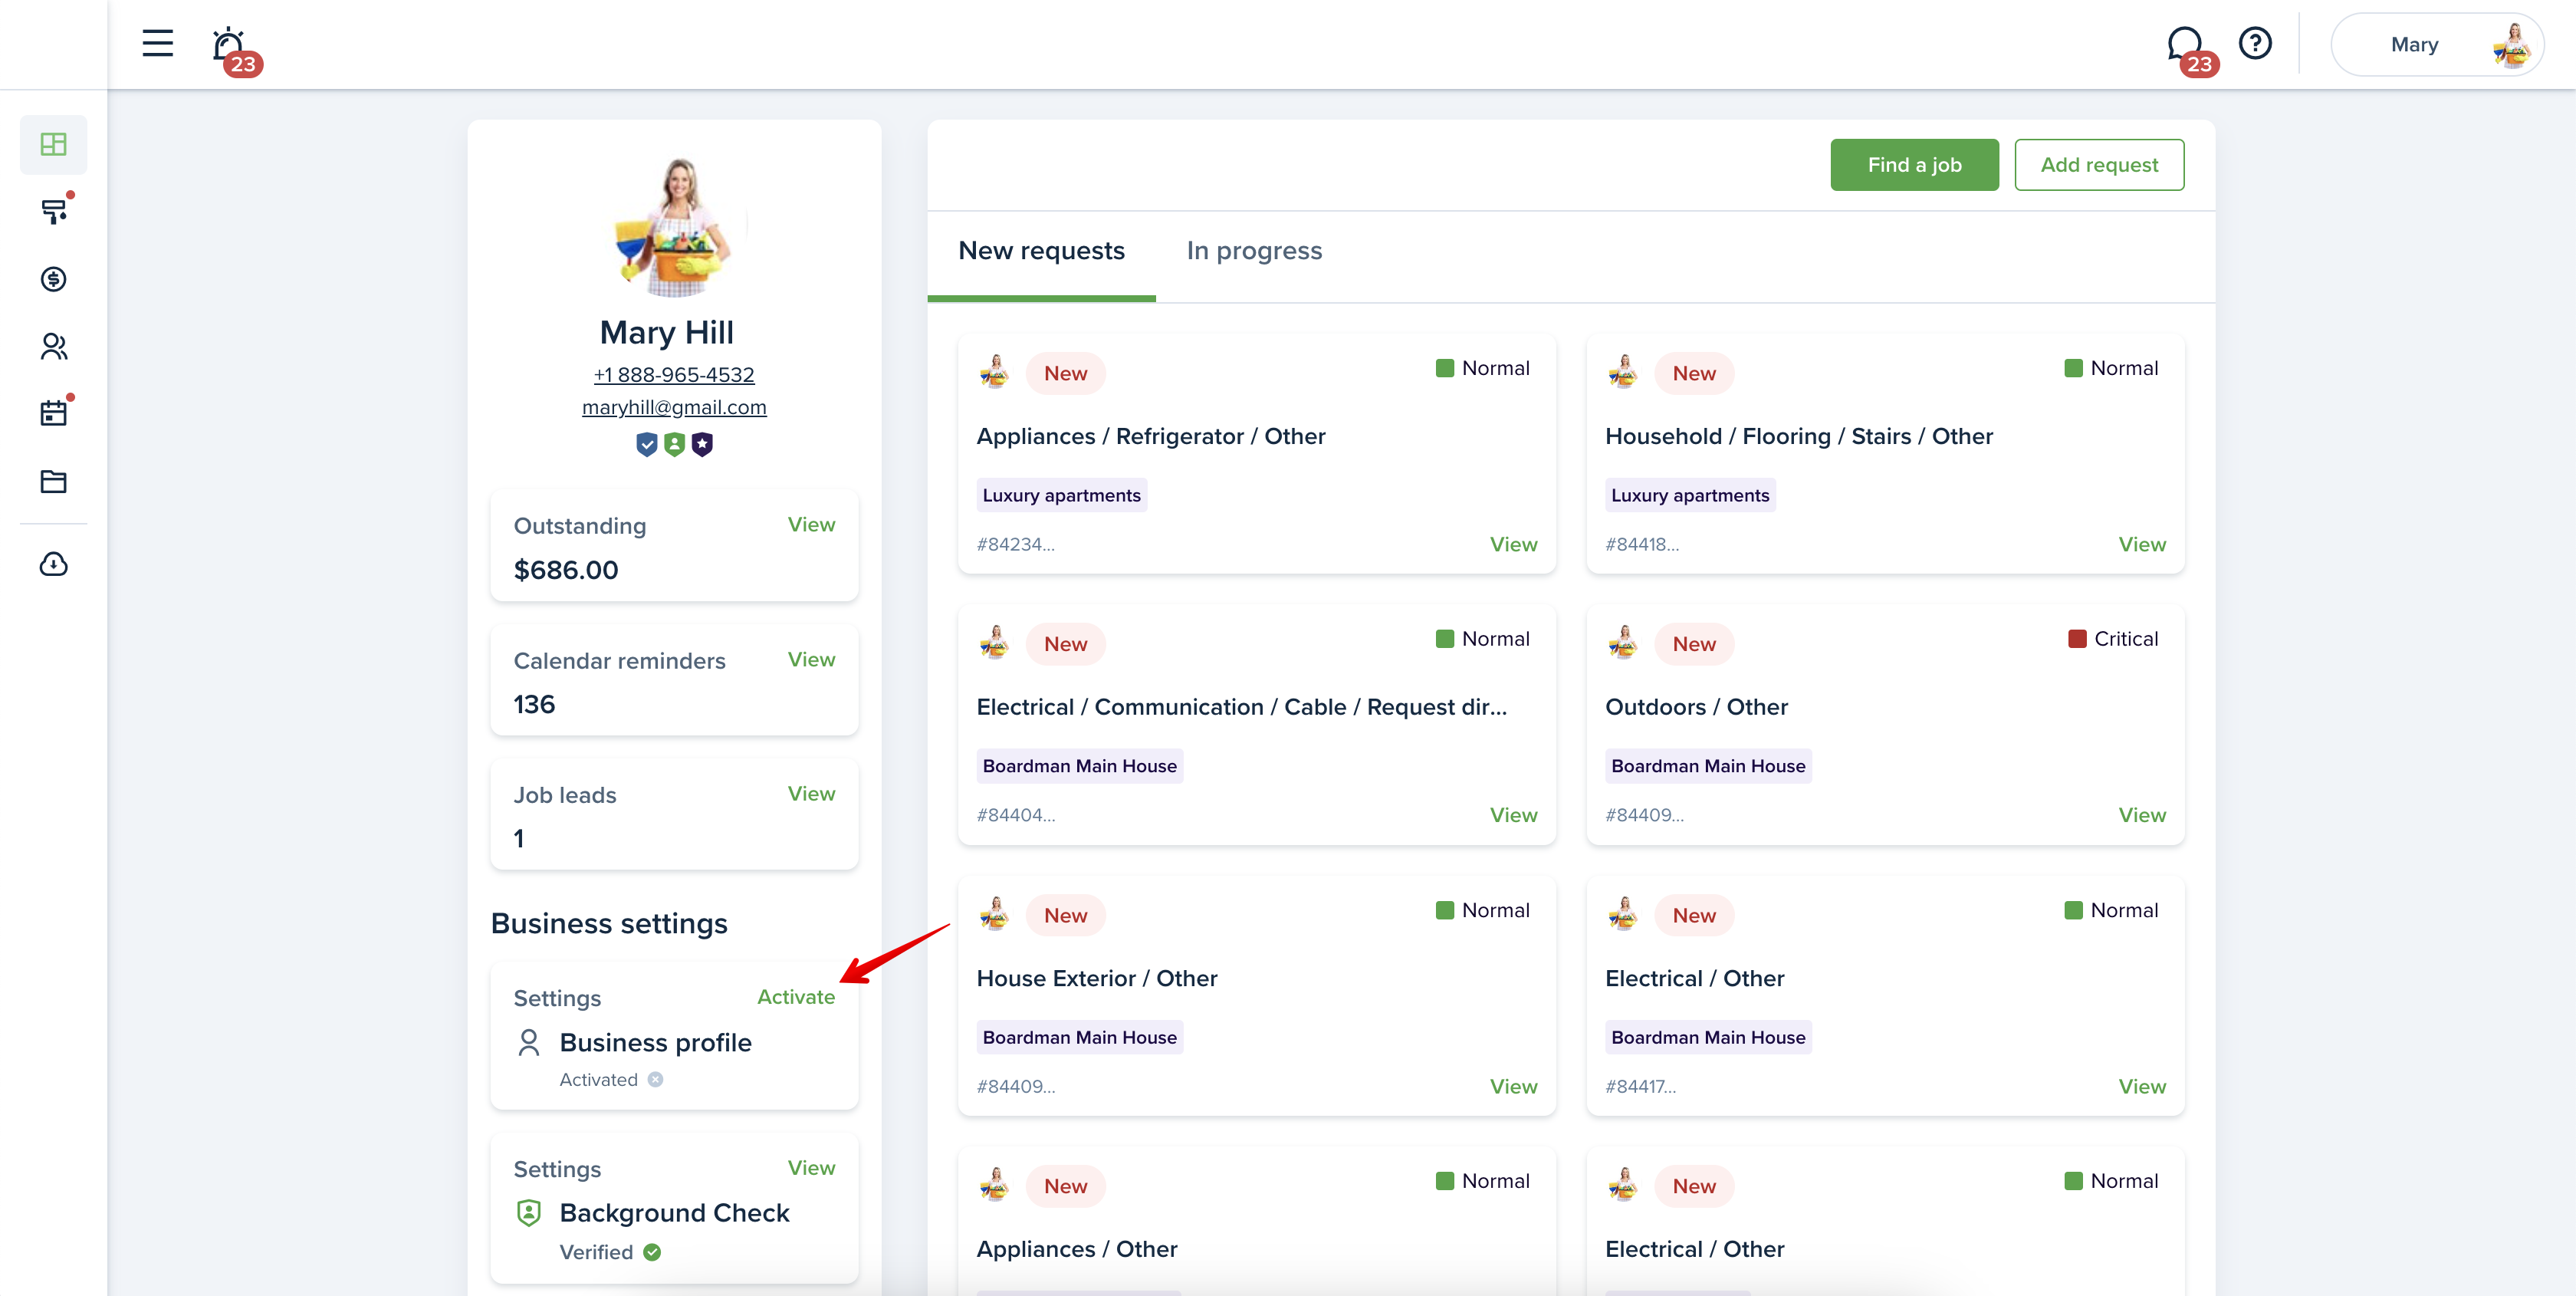Click Mary Hill's profile photo
Image resolution: width=2576 pixels, height=1296 pixels.
pos(675,227)
